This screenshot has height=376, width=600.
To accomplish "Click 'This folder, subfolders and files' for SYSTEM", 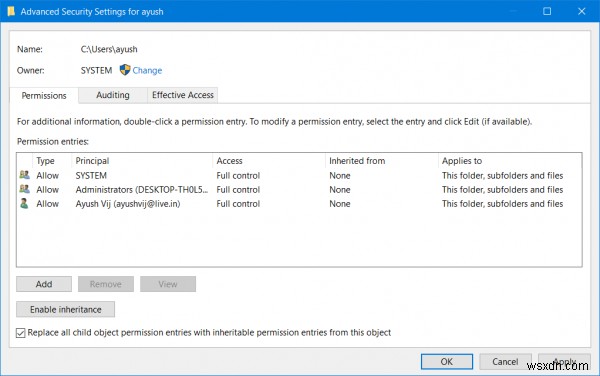I will pyautogui.click(x=502, y=176).
